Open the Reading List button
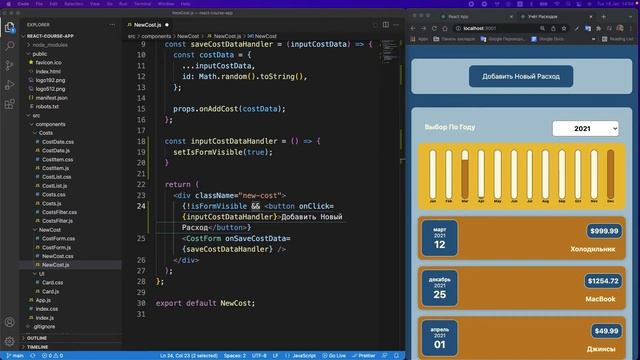Viewport: 640px width, 360px height. (617, 39)
